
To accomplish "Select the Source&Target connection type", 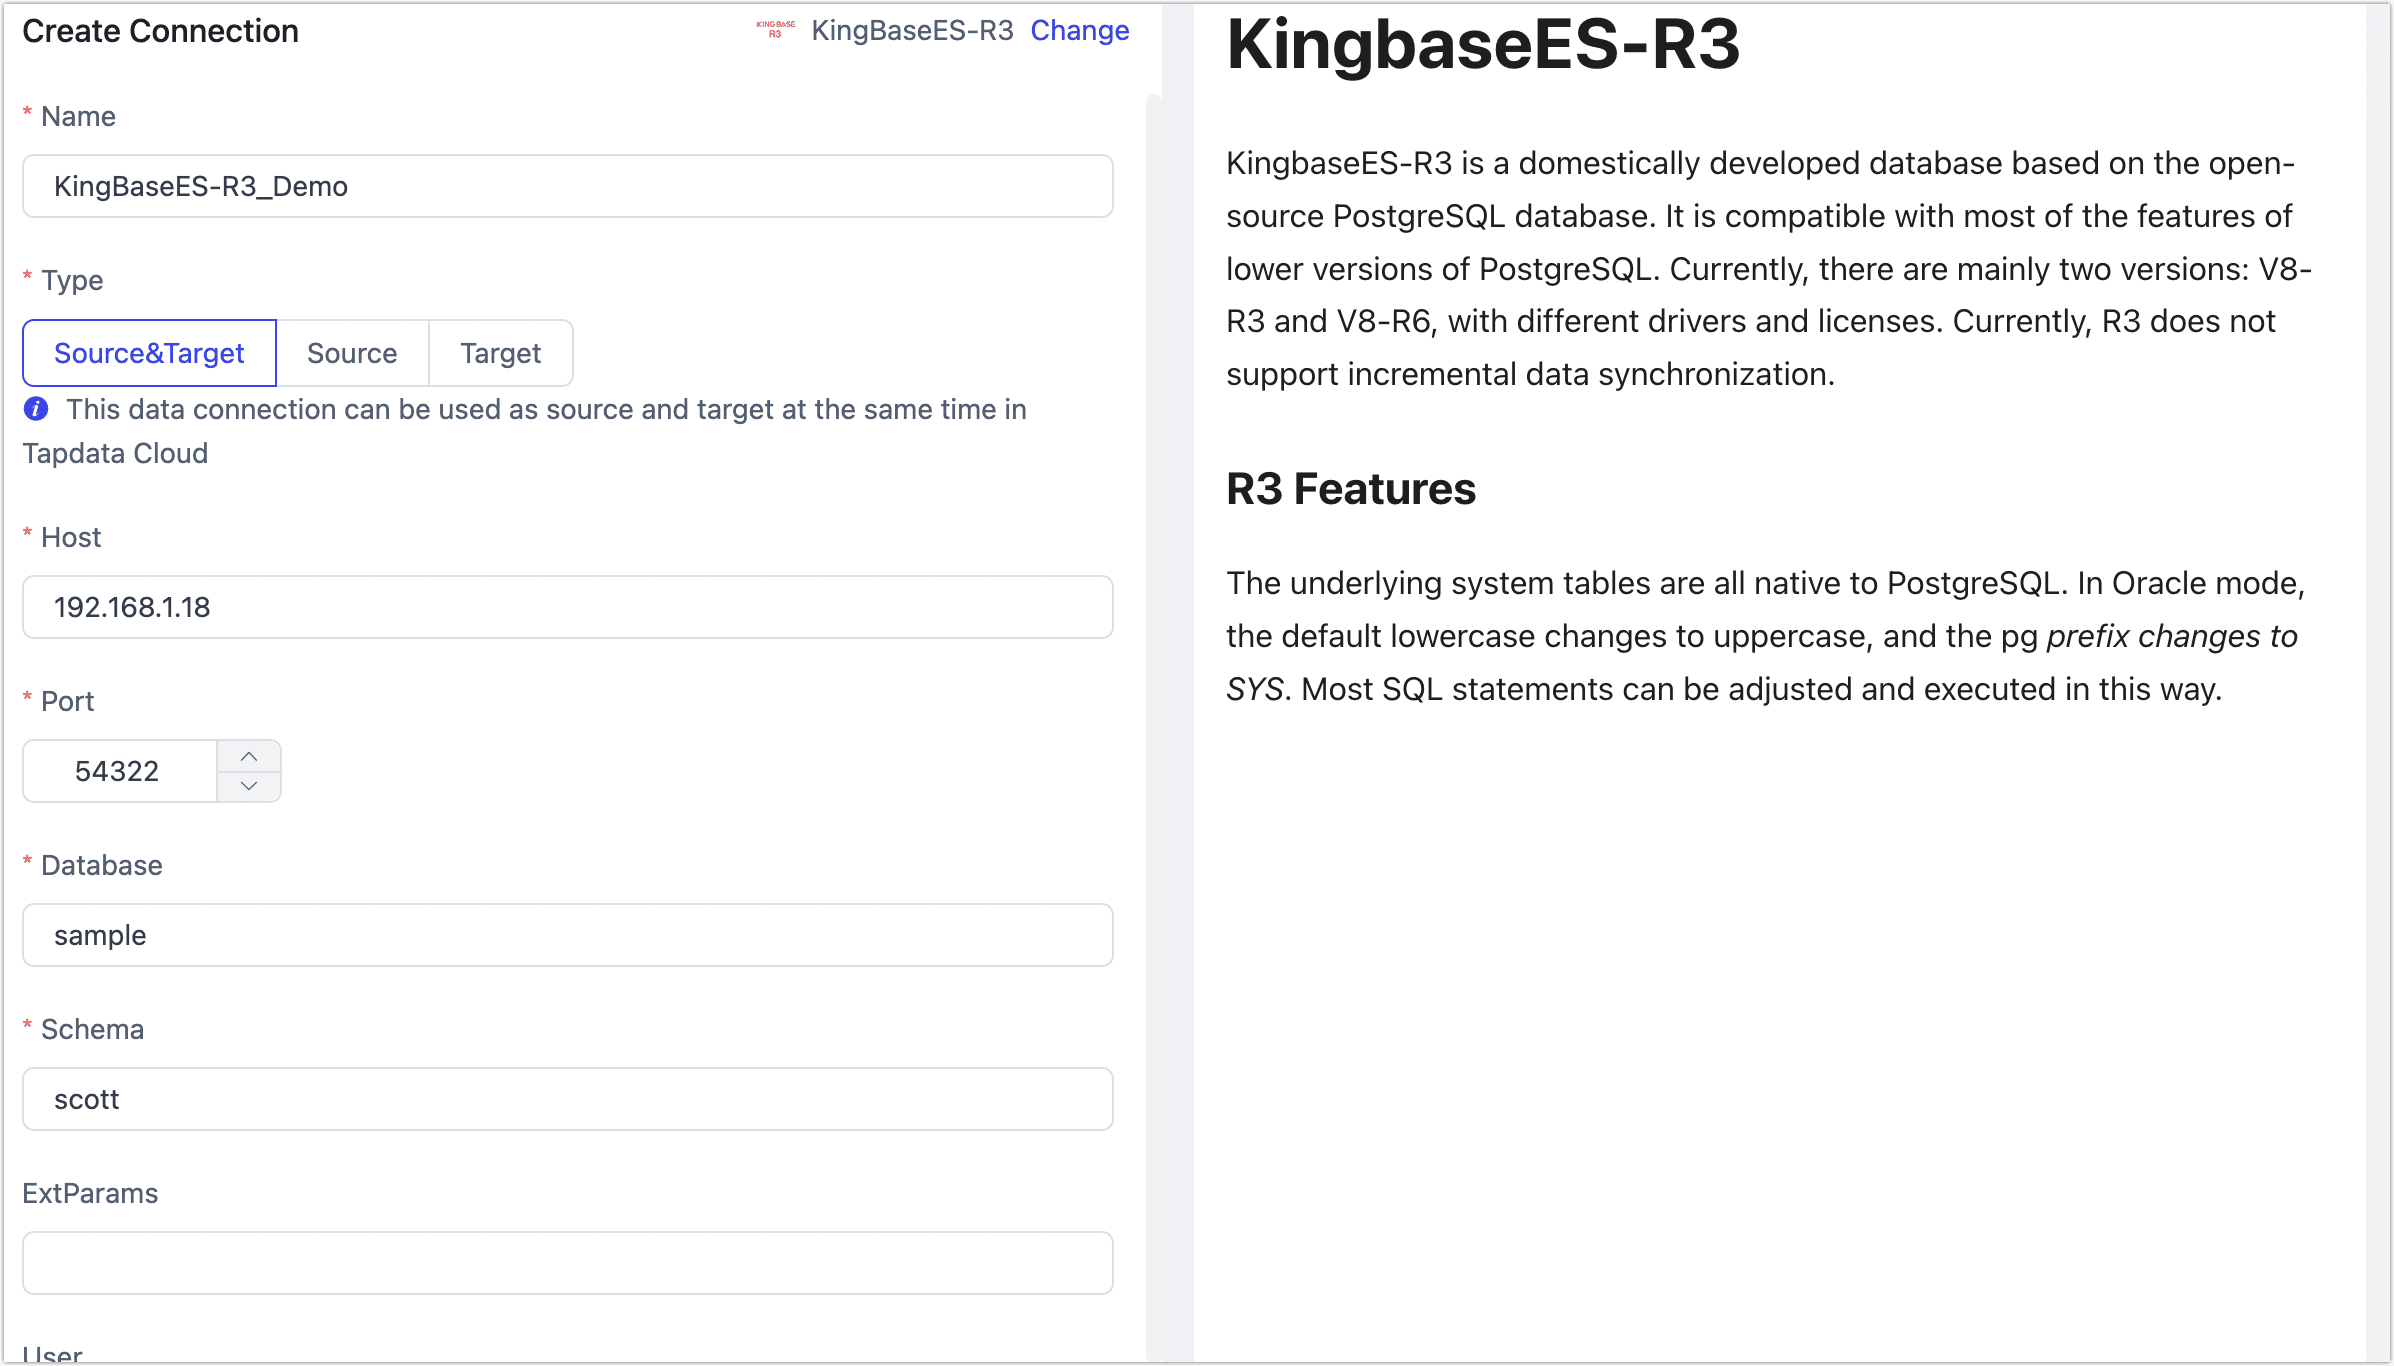I will click(x=148, y=352).
